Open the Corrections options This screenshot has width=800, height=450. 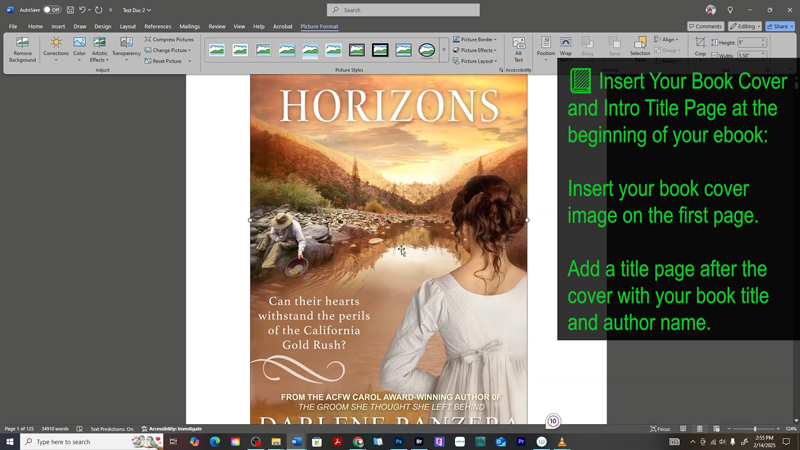(56, 49)
